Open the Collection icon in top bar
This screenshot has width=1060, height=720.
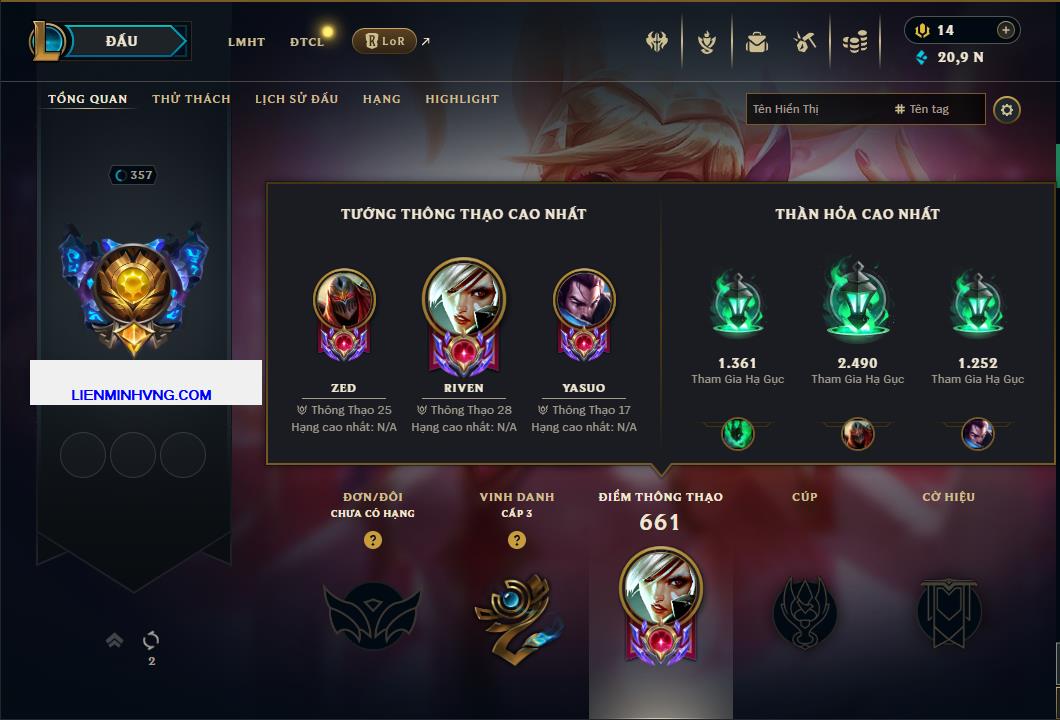[x=707, y=43]
